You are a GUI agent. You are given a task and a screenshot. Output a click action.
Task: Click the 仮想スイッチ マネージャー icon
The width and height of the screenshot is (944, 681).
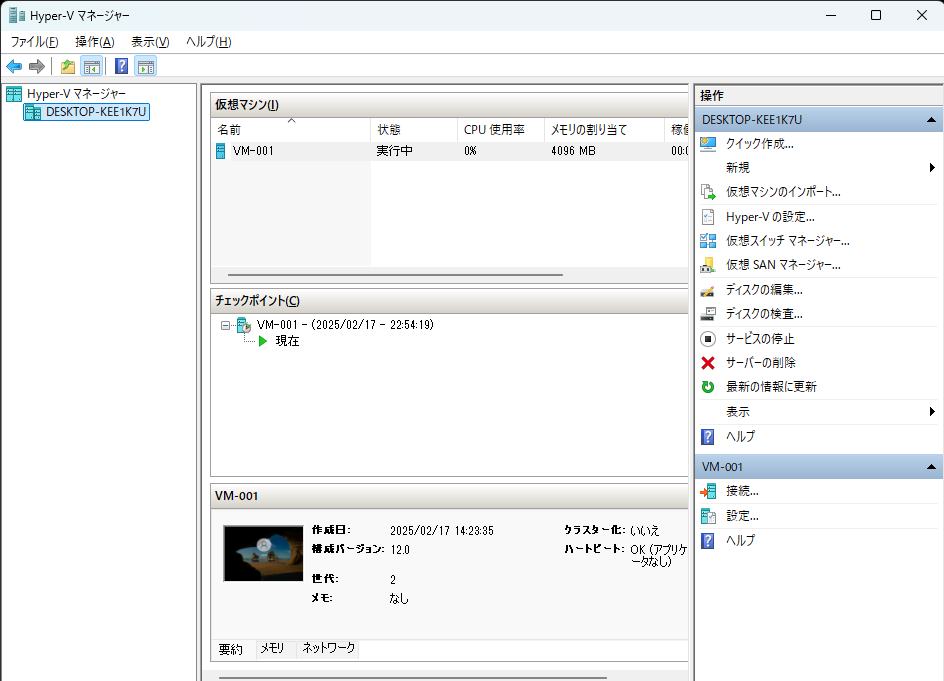pyautogui.click(x=708, y=241)
